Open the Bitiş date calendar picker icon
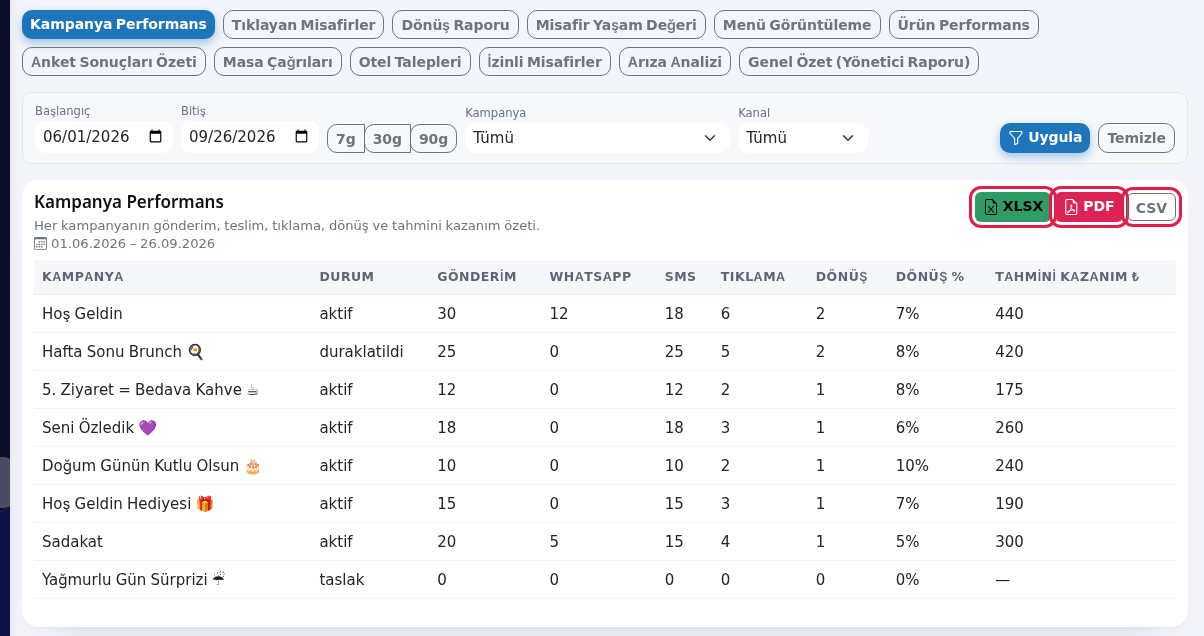Screen dimensions: 1204x636 point(302,137)
